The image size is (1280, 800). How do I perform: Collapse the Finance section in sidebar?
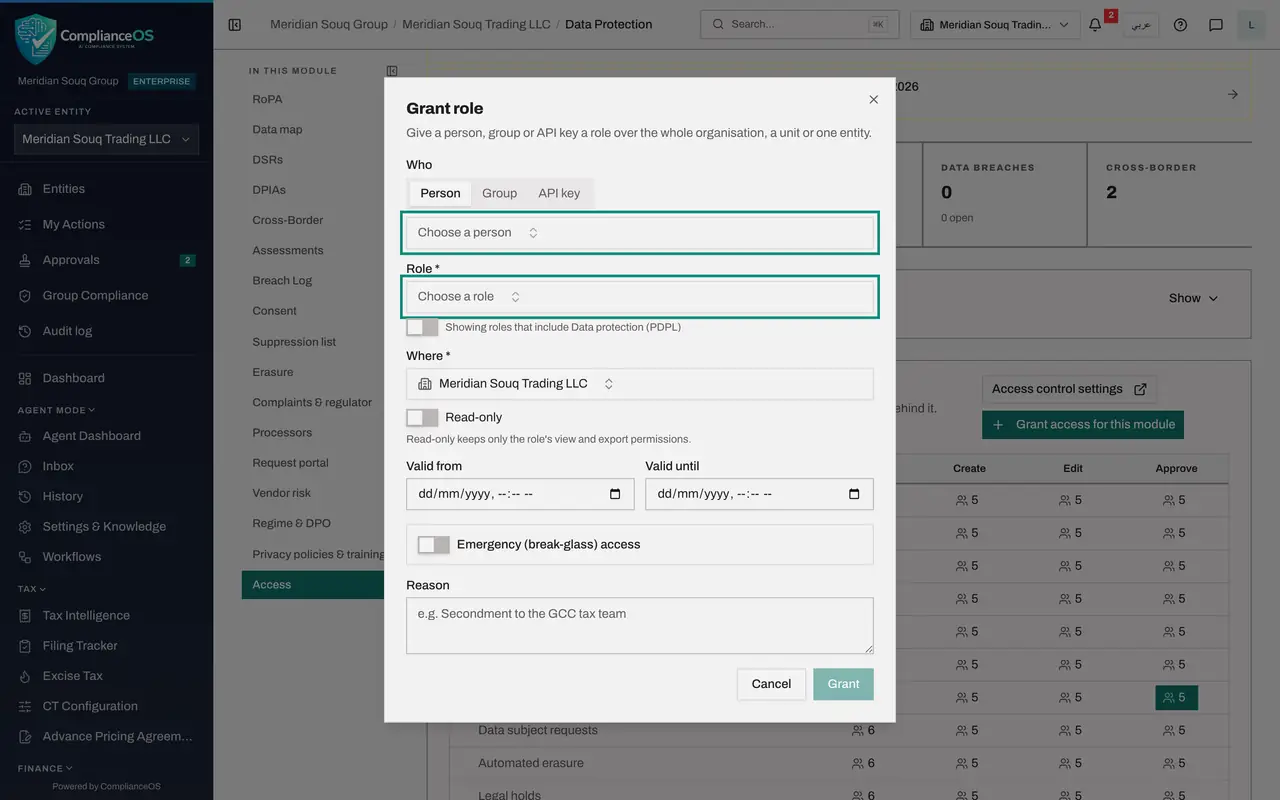point(45,768)
